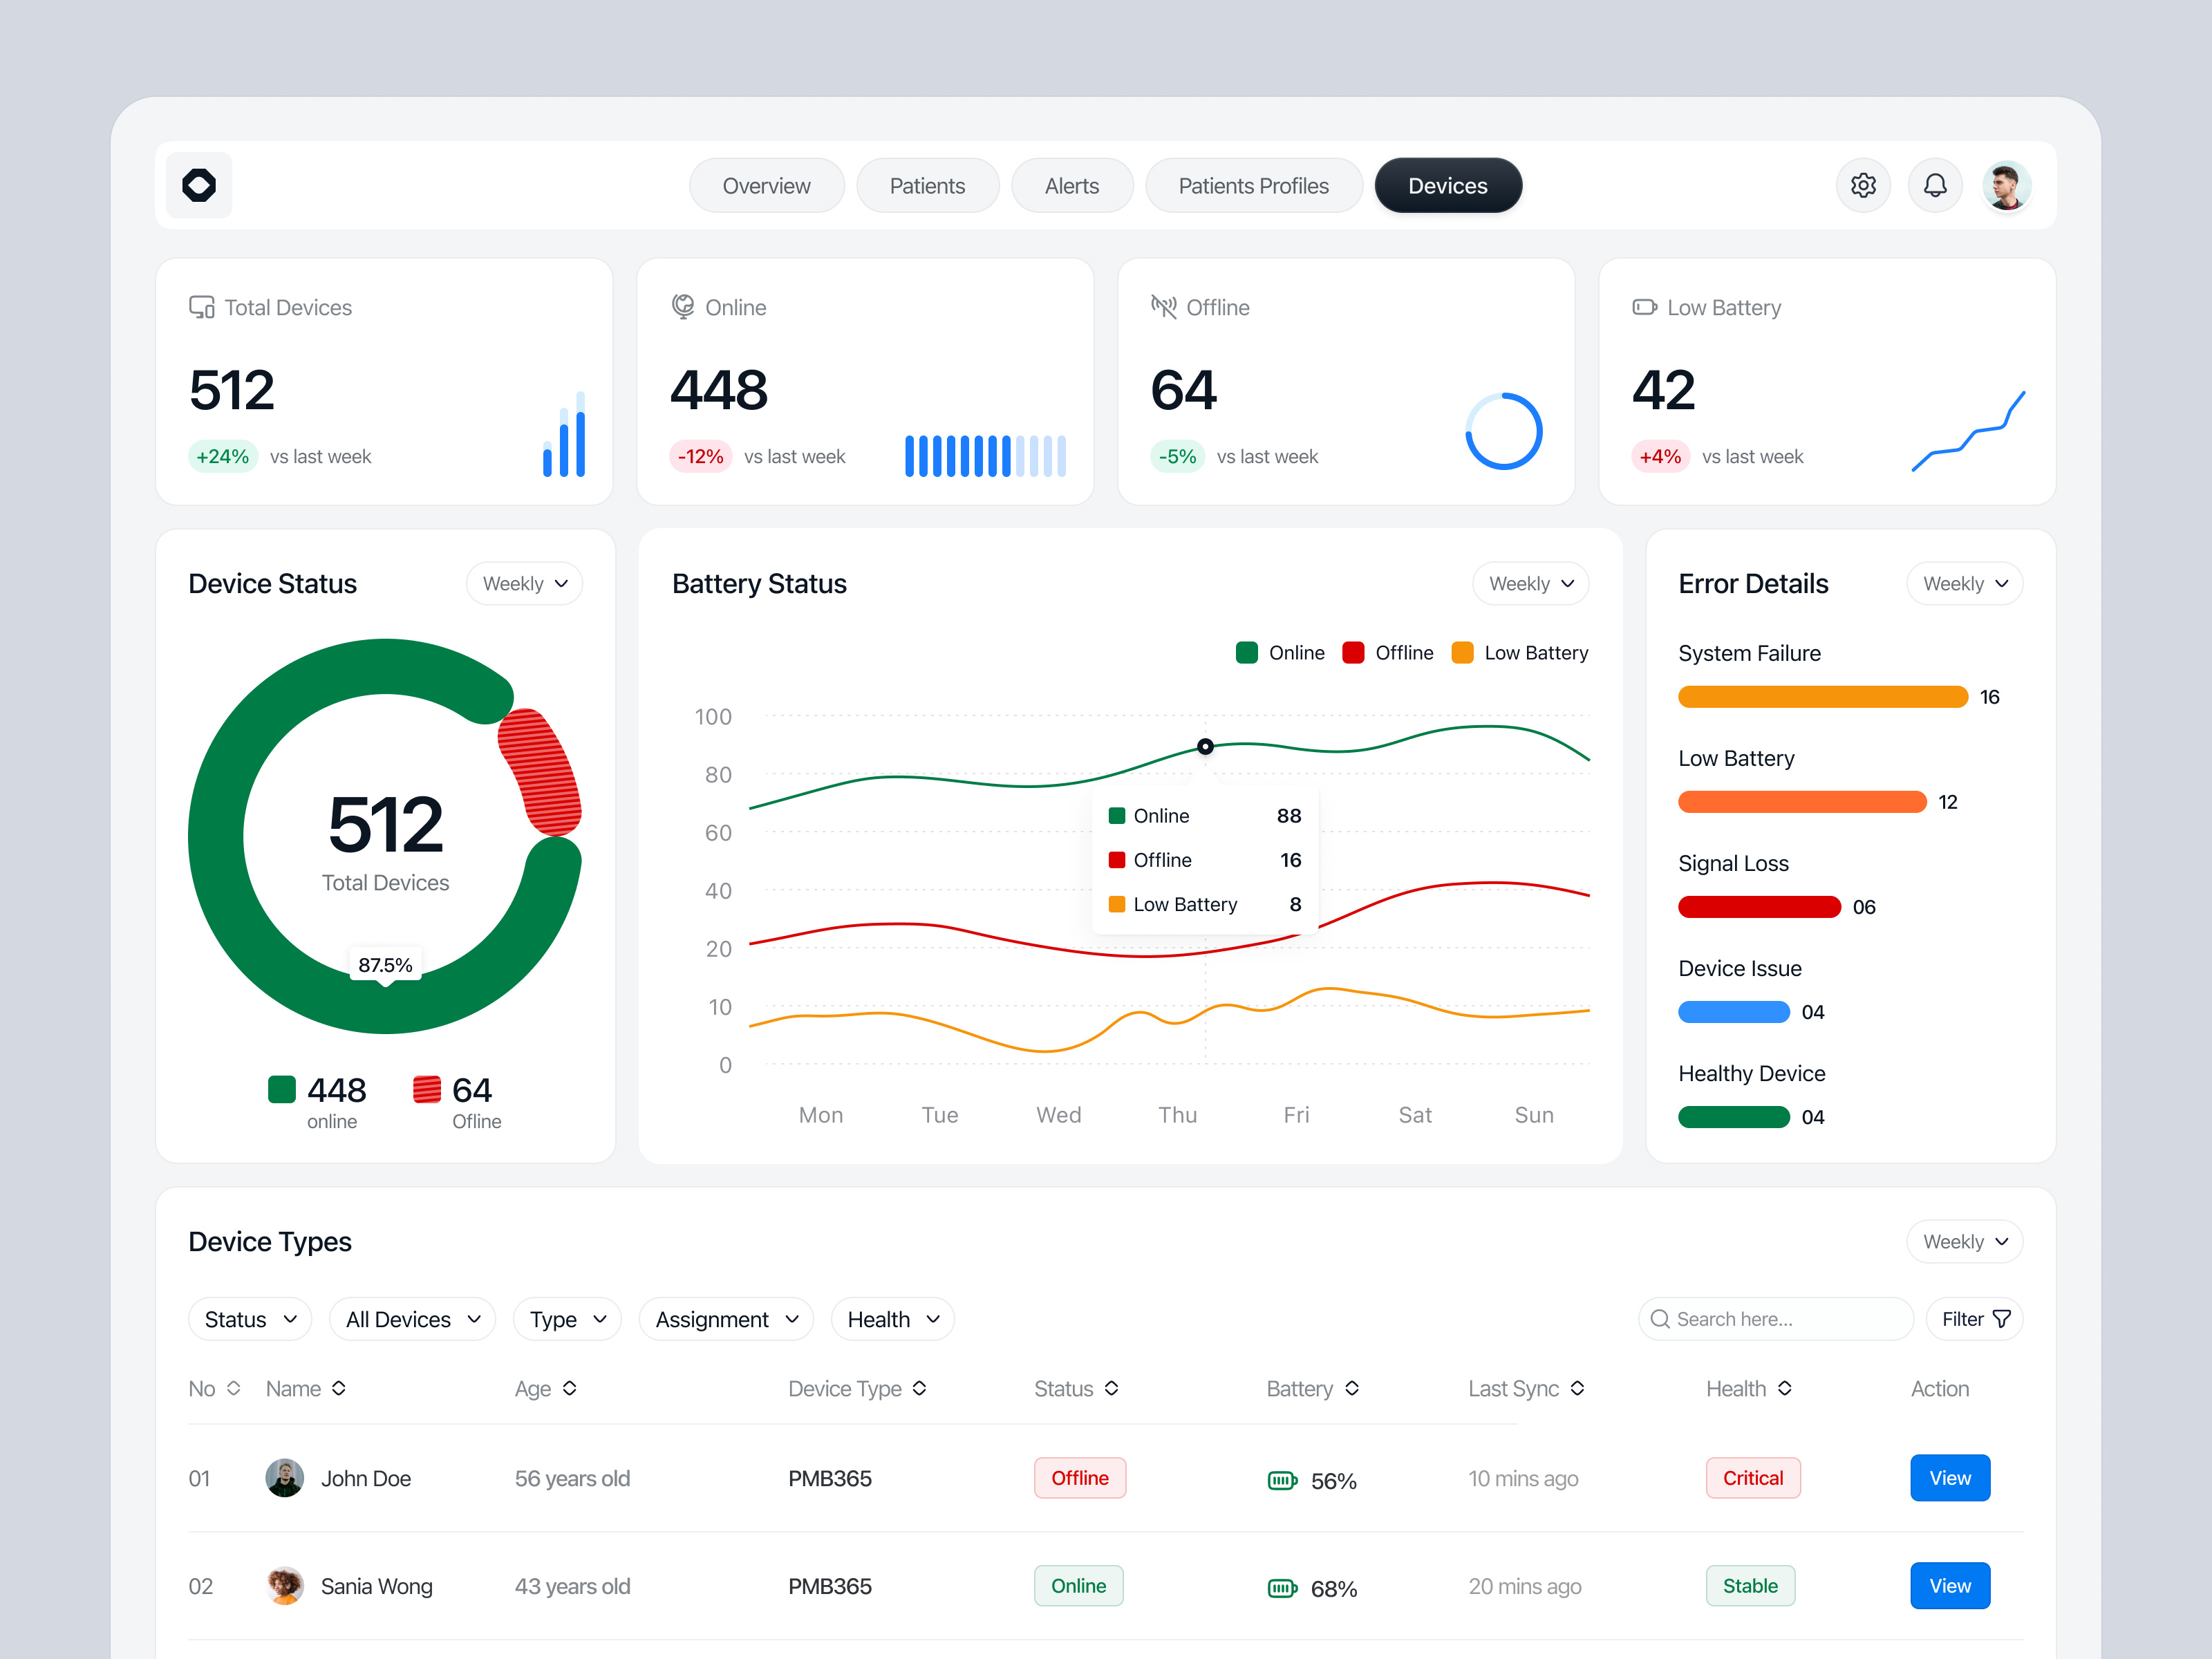Open the settings gear icon

(1863, 185)
